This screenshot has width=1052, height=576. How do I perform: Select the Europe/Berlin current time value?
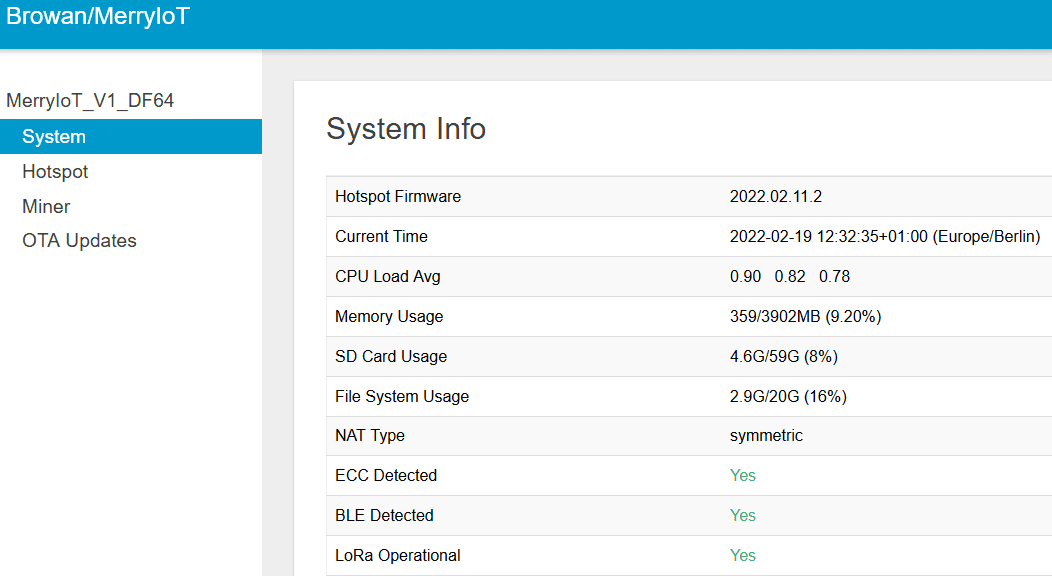coord(885,237)
